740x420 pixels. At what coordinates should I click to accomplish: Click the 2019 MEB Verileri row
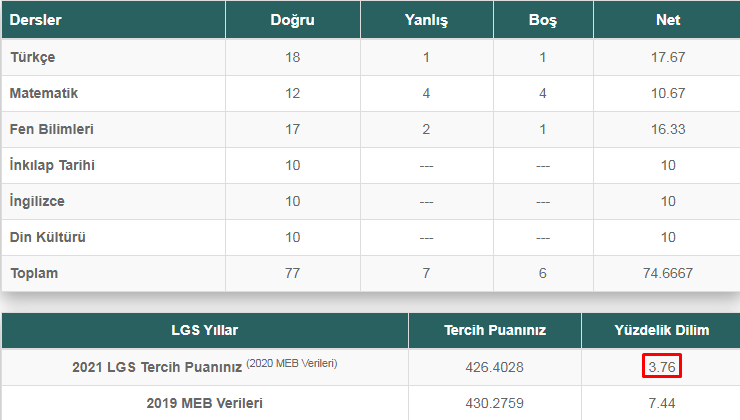370,403
